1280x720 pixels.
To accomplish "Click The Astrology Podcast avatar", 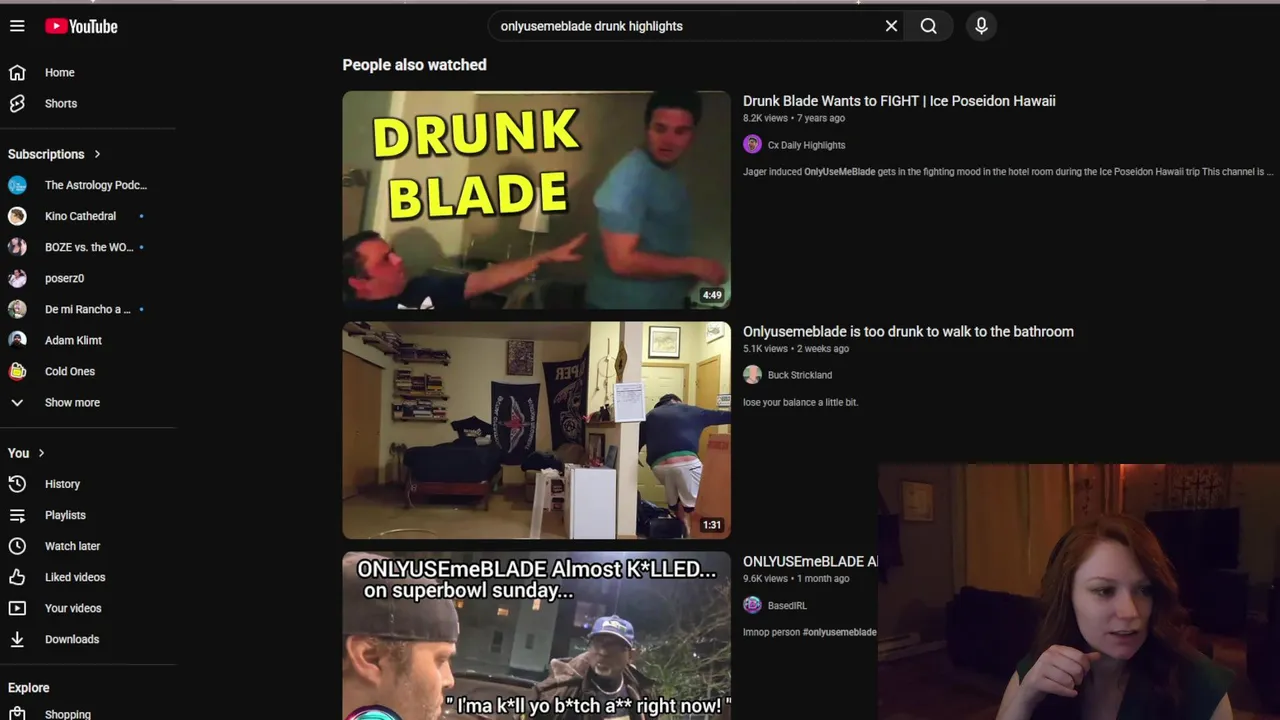I will 17,185.
